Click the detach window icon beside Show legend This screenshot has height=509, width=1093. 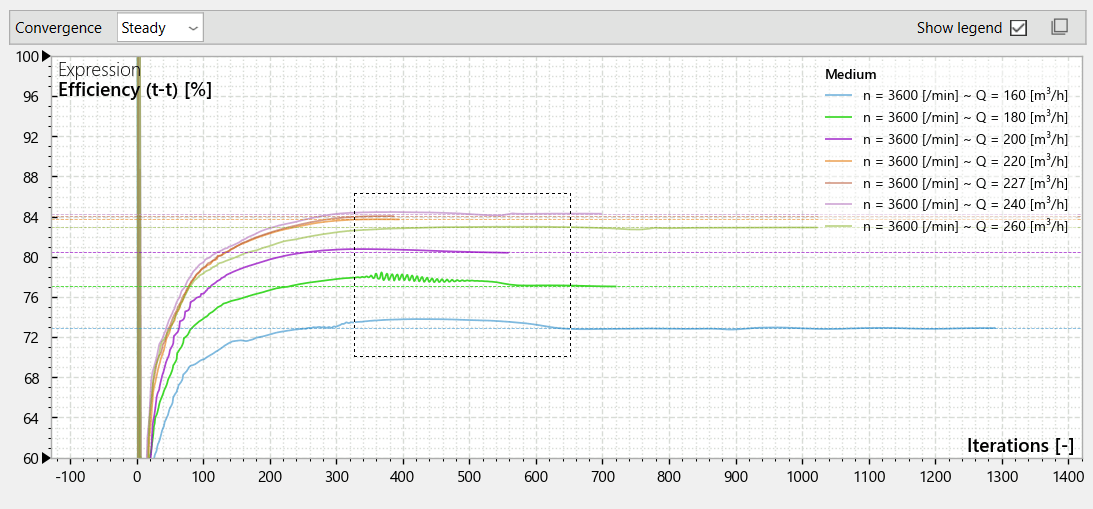click(x=1059, y=27)
